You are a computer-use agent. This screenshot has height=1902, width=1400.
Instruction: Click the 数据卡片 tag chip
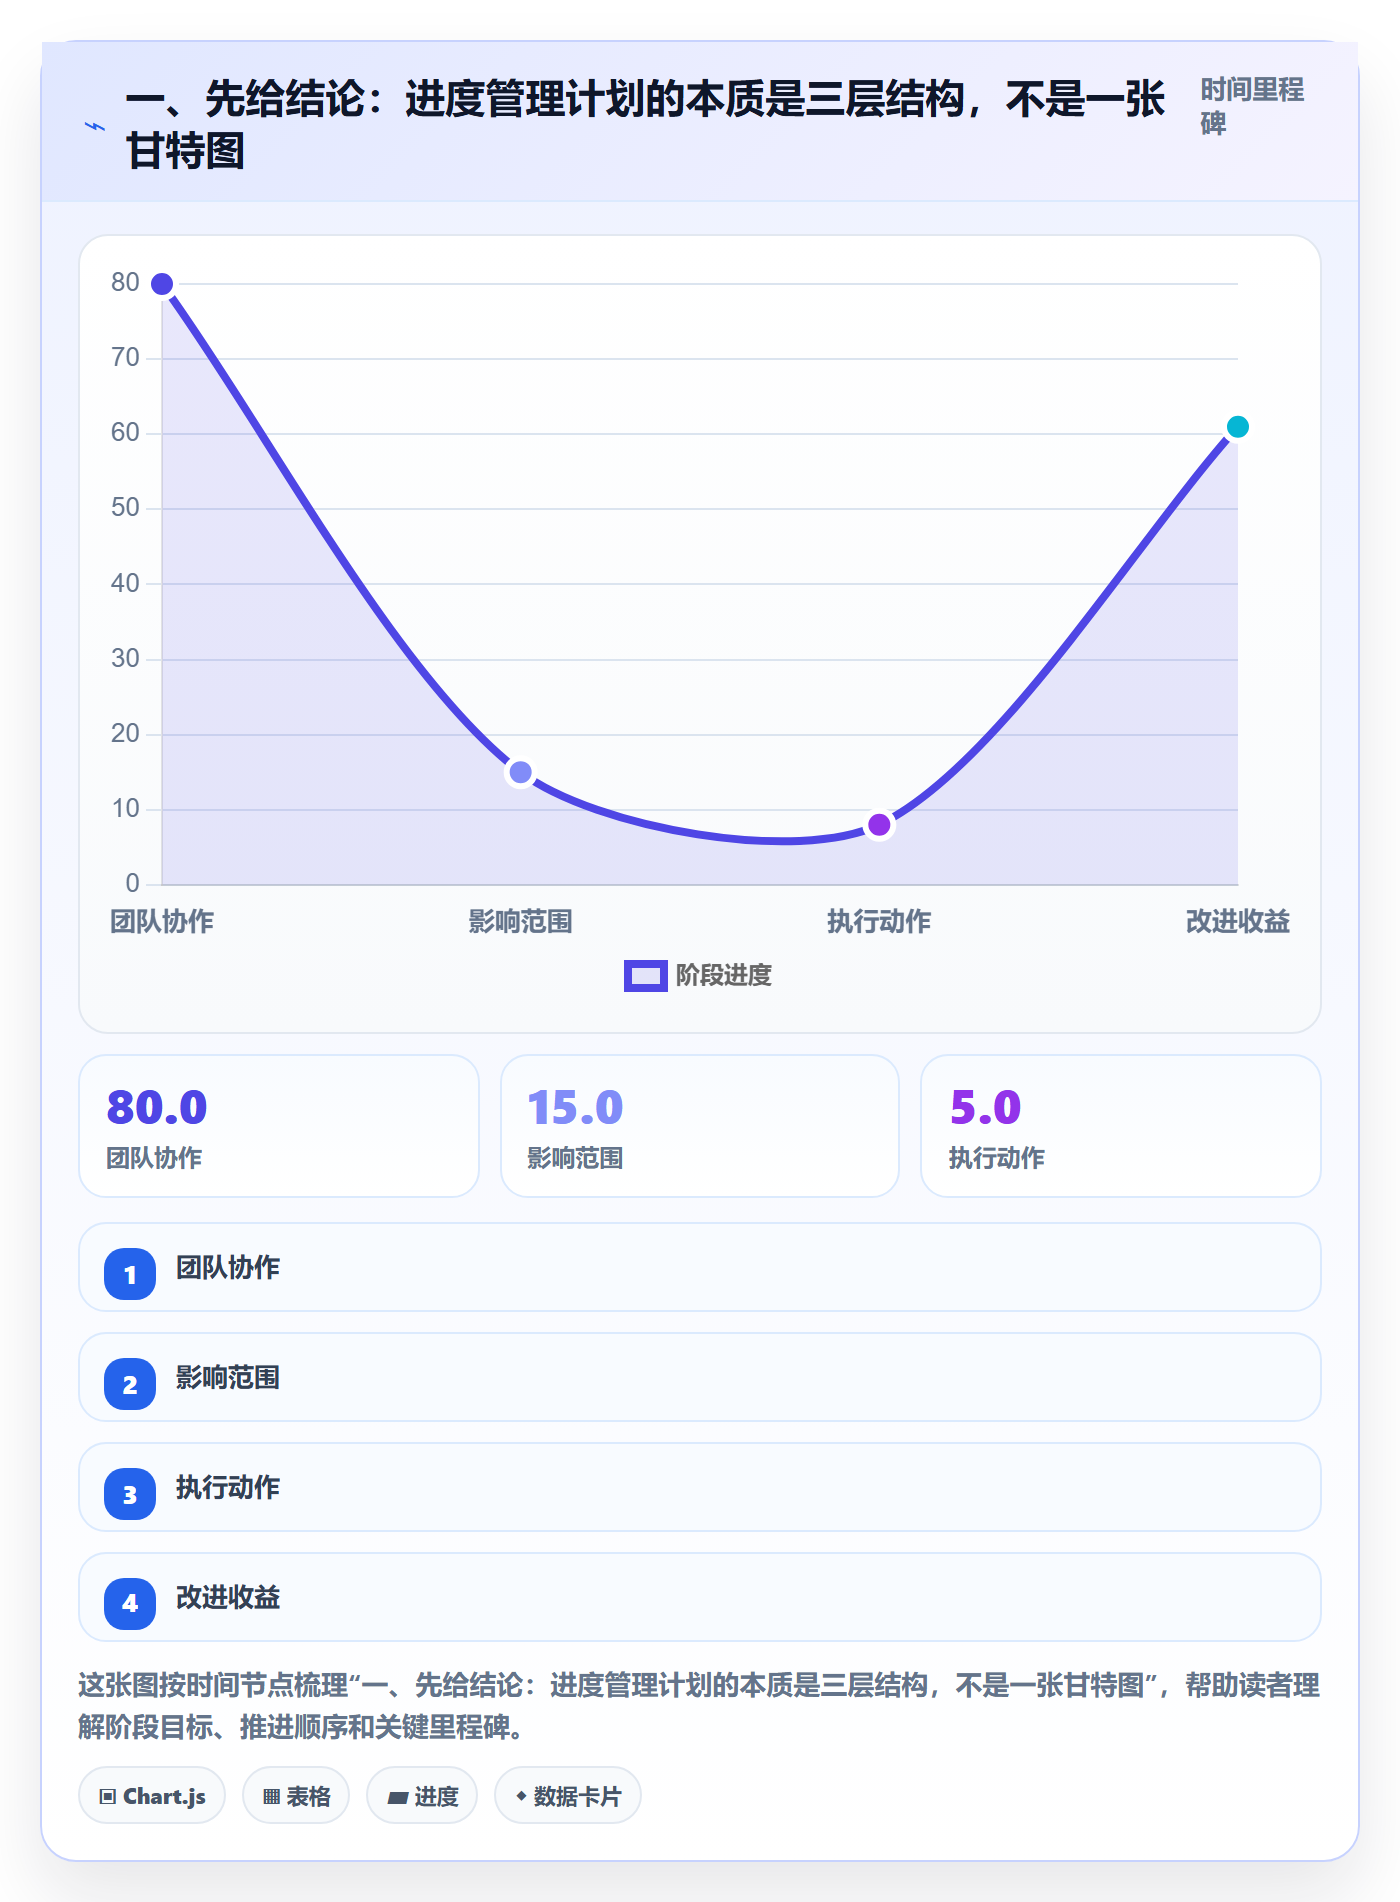tap(568, 1796)
